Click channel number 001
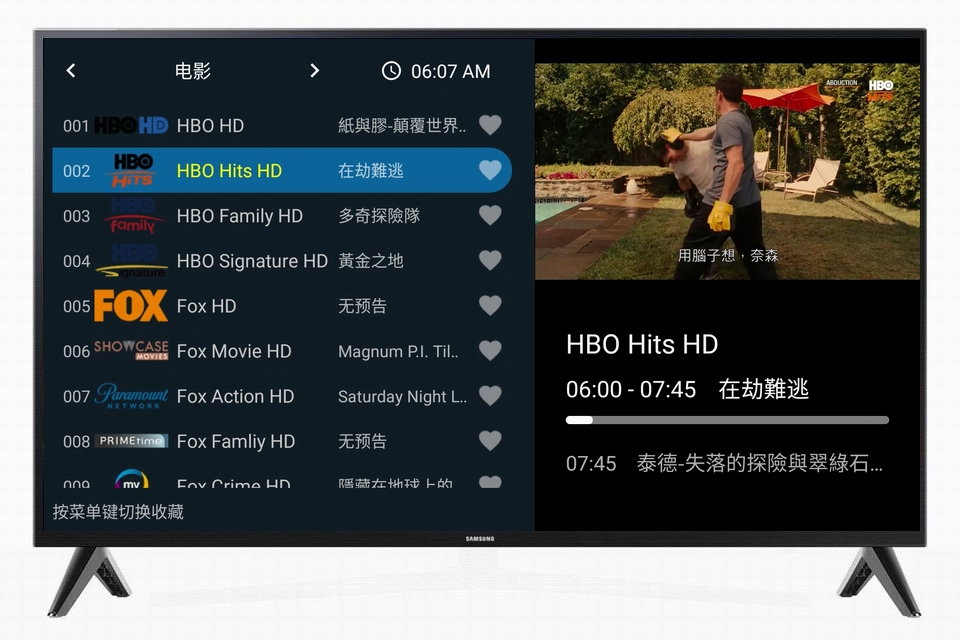The image size is (960, 640). tap(77, 126)
